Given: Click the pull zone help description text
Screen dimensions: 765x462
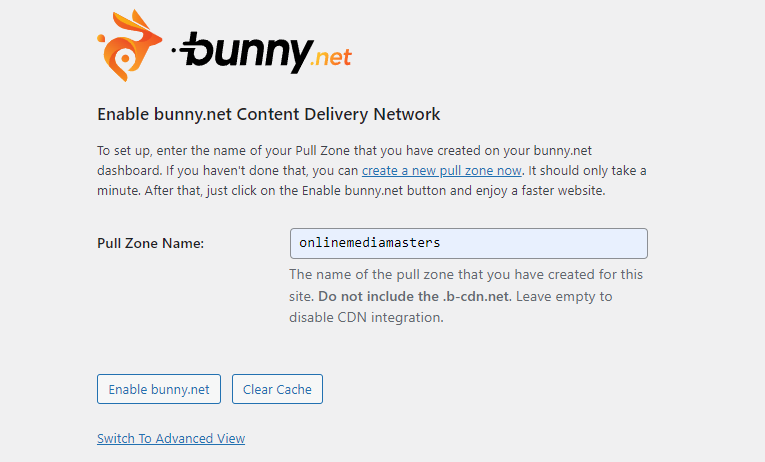Looking at the screenshot, I should 466,296.
